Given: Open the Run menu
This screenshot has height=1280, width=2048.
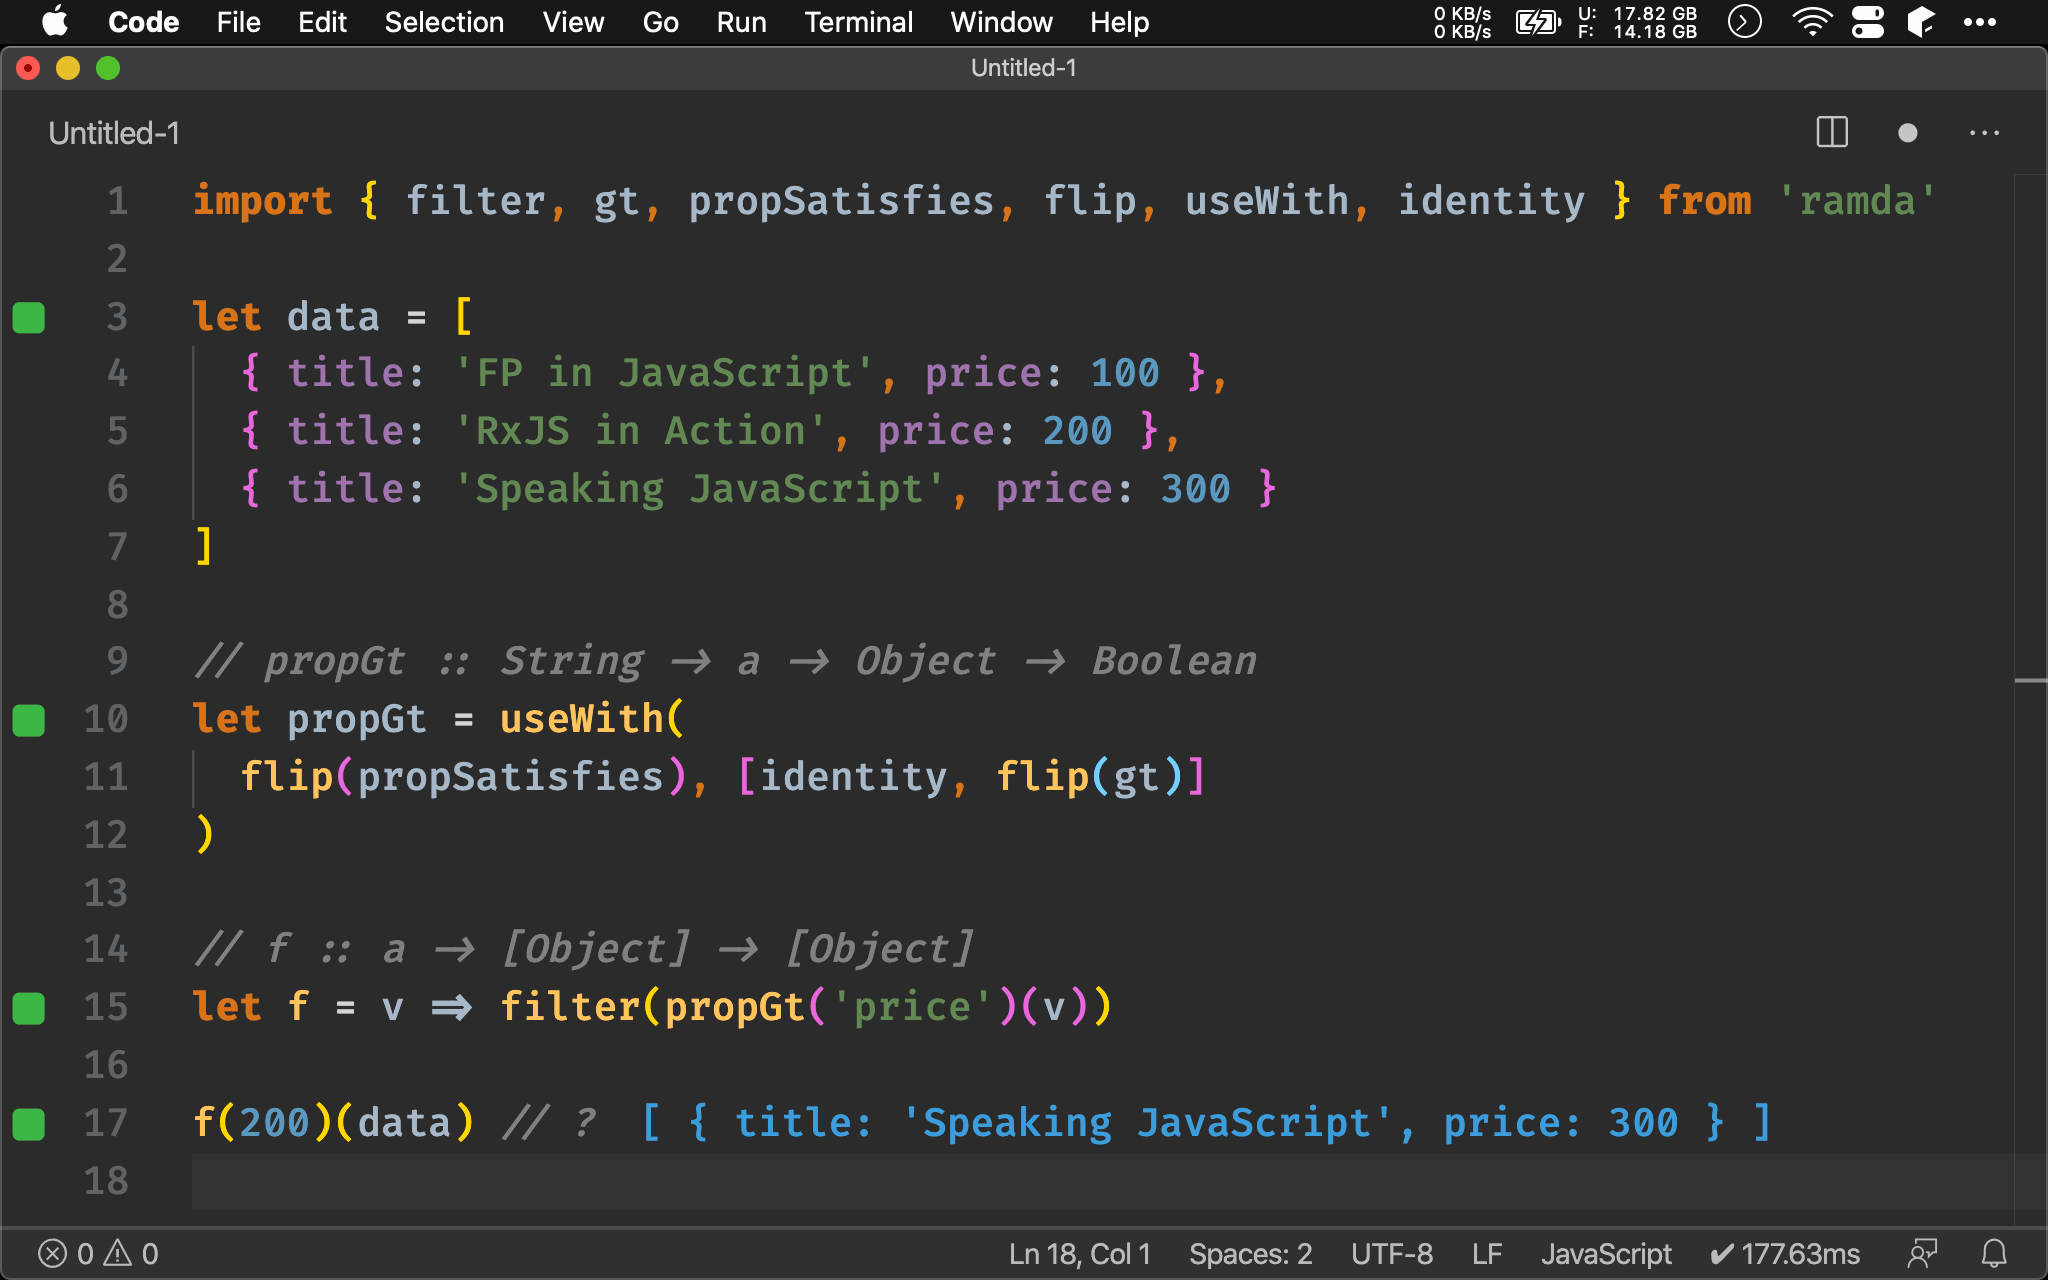Looking at the screenshot, I should click(741, 22).
